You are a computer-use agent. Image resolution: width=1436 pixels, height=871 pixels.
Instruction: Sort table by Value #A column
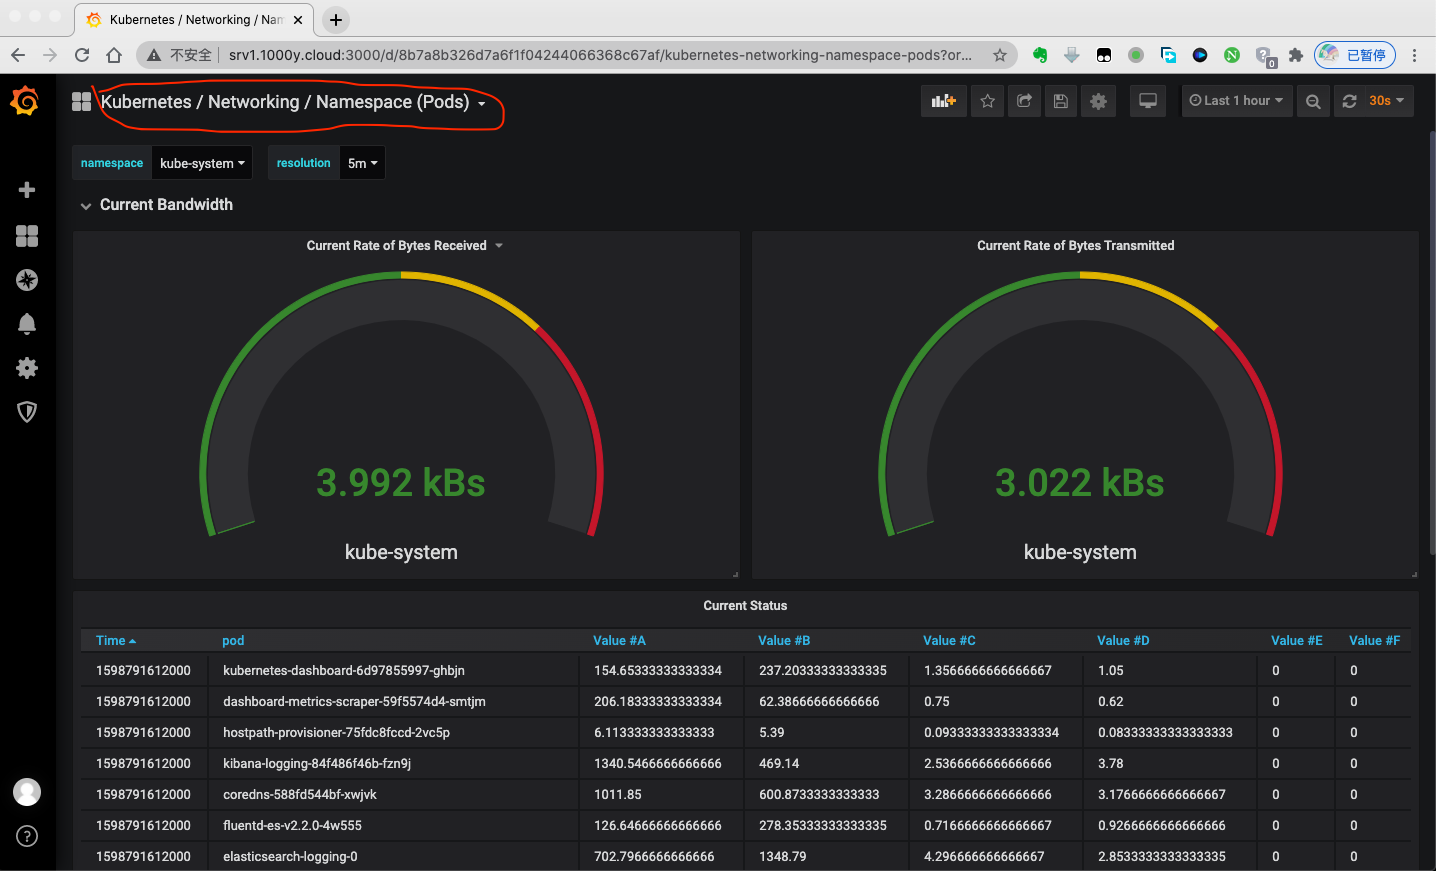click(619, 641)
